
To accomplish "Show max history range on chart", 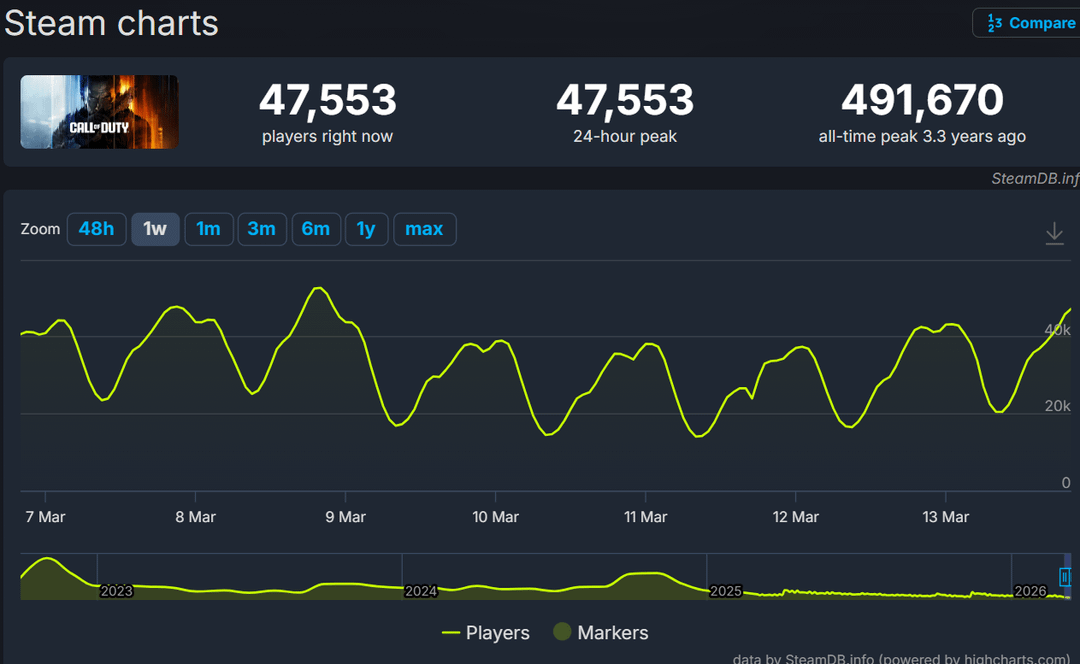I will (x=424, y=229).
